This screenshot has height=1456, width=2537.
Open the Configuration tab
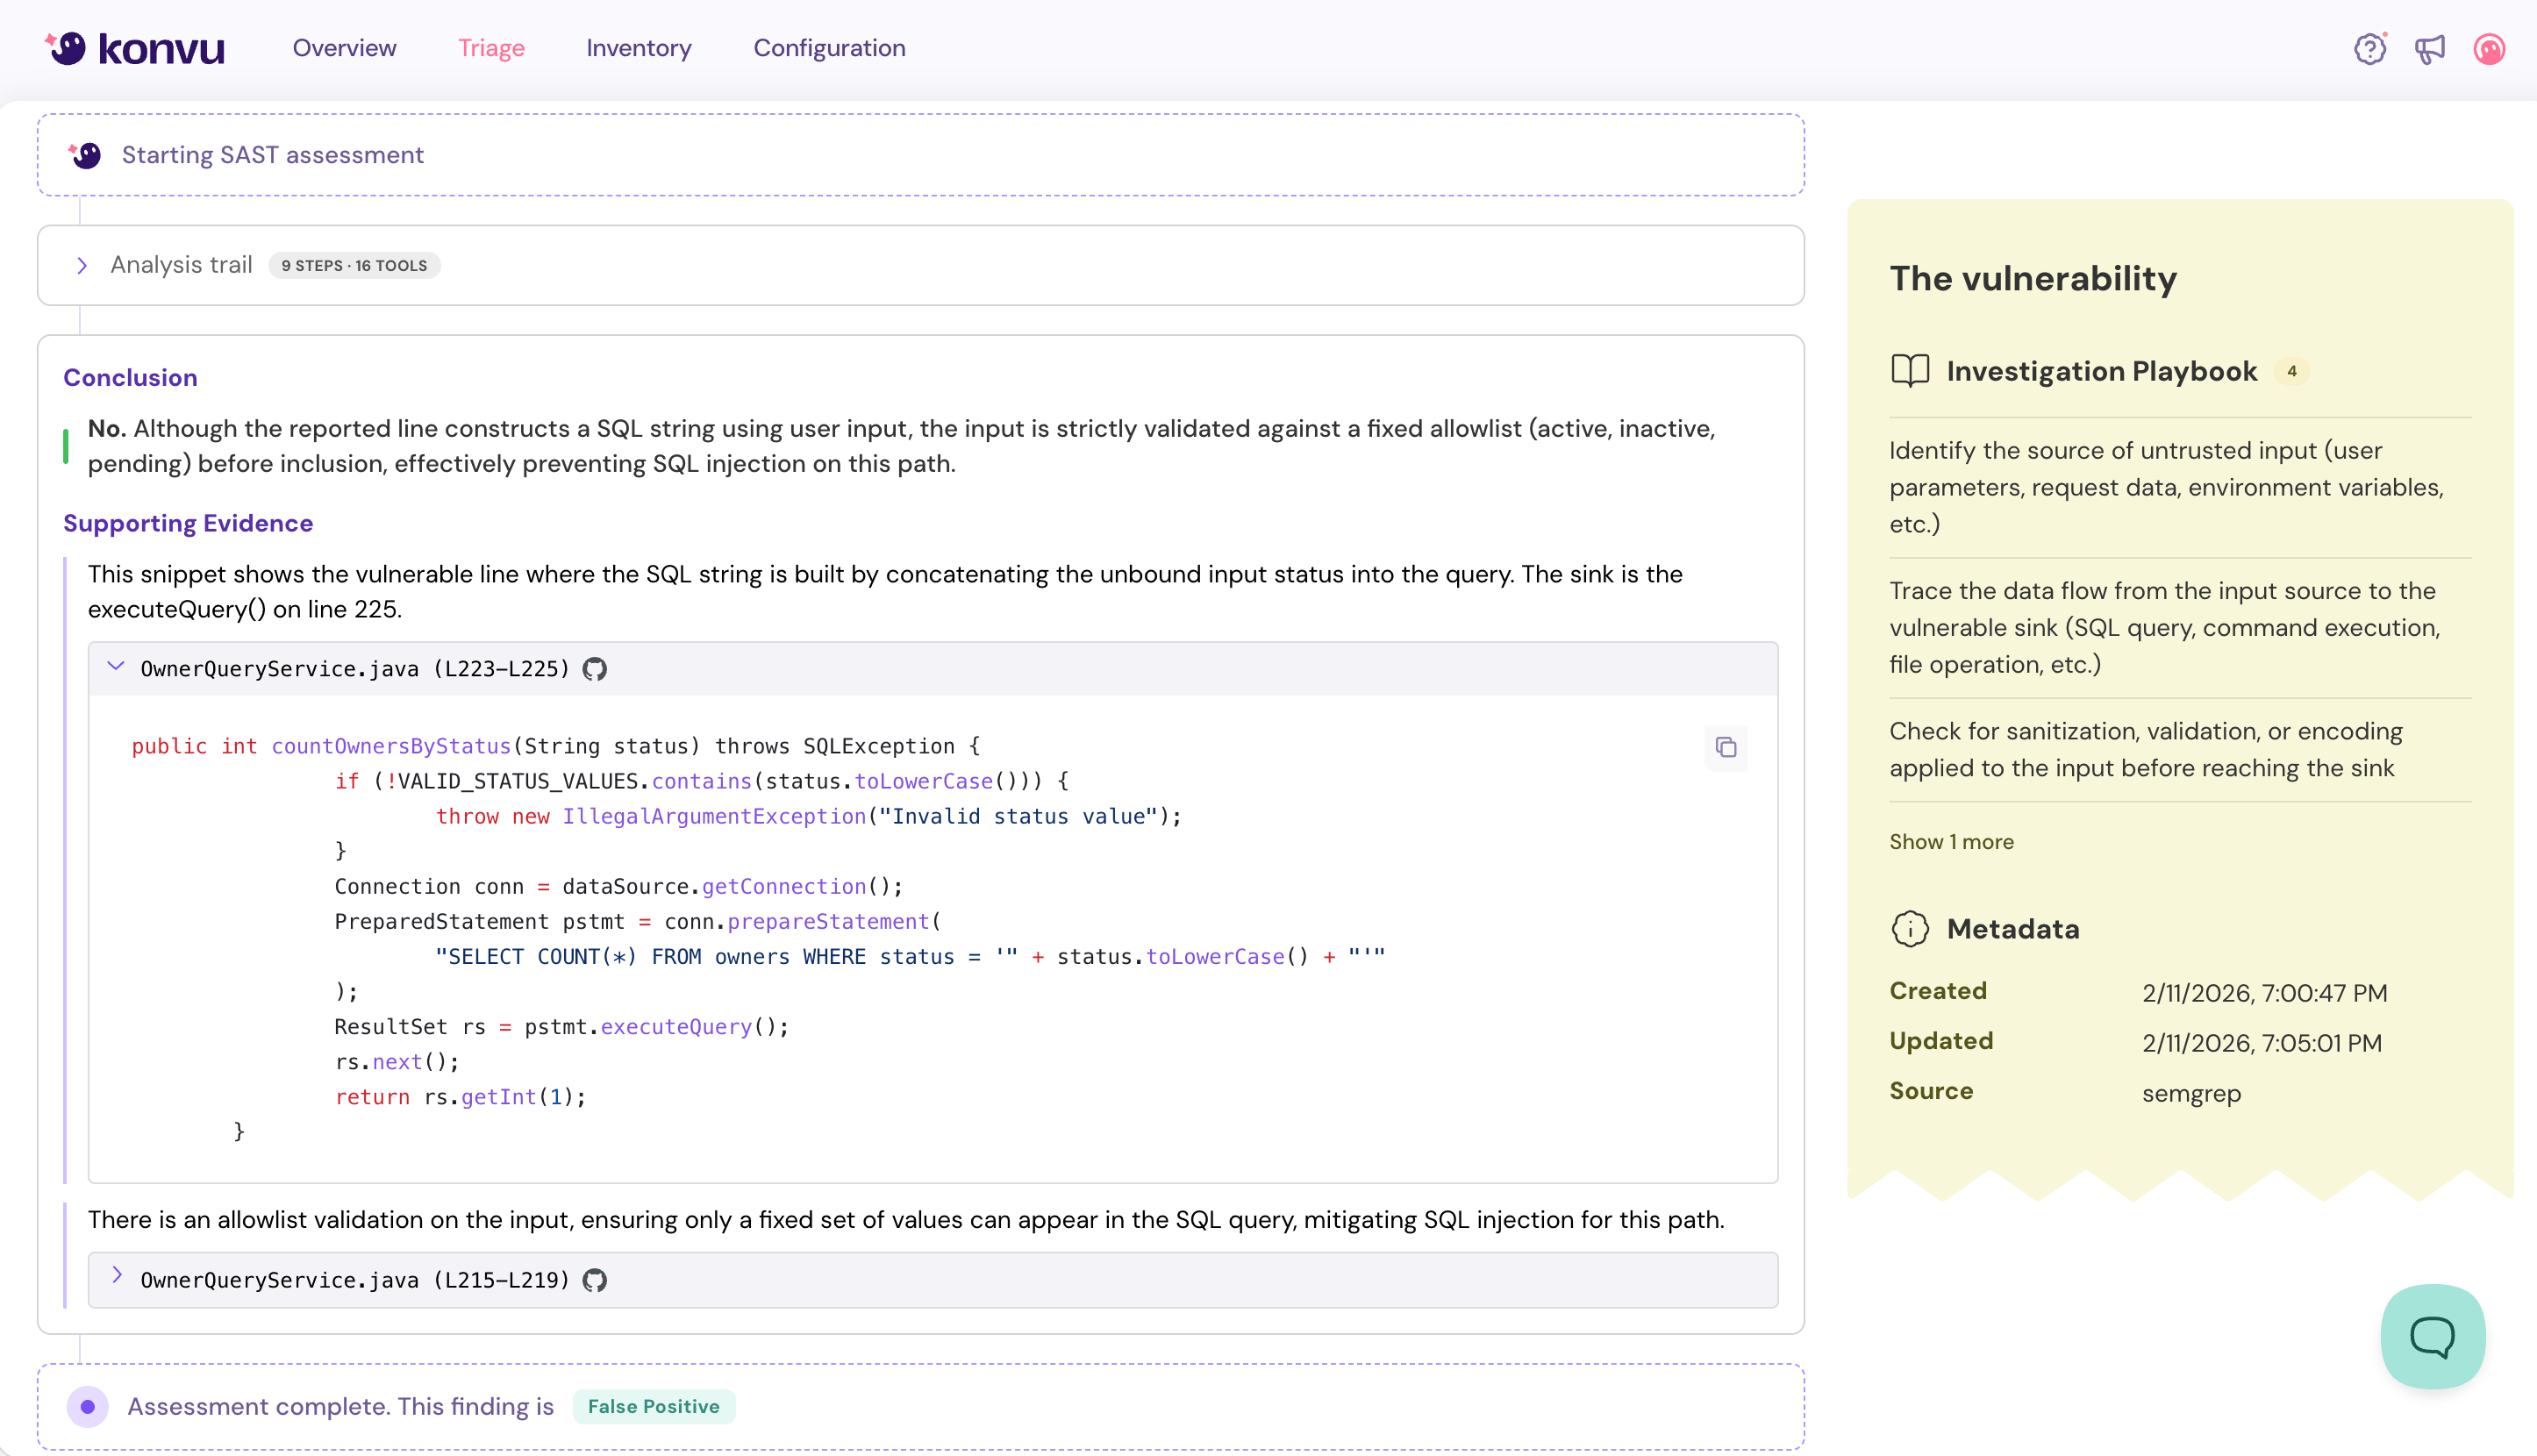829,48
